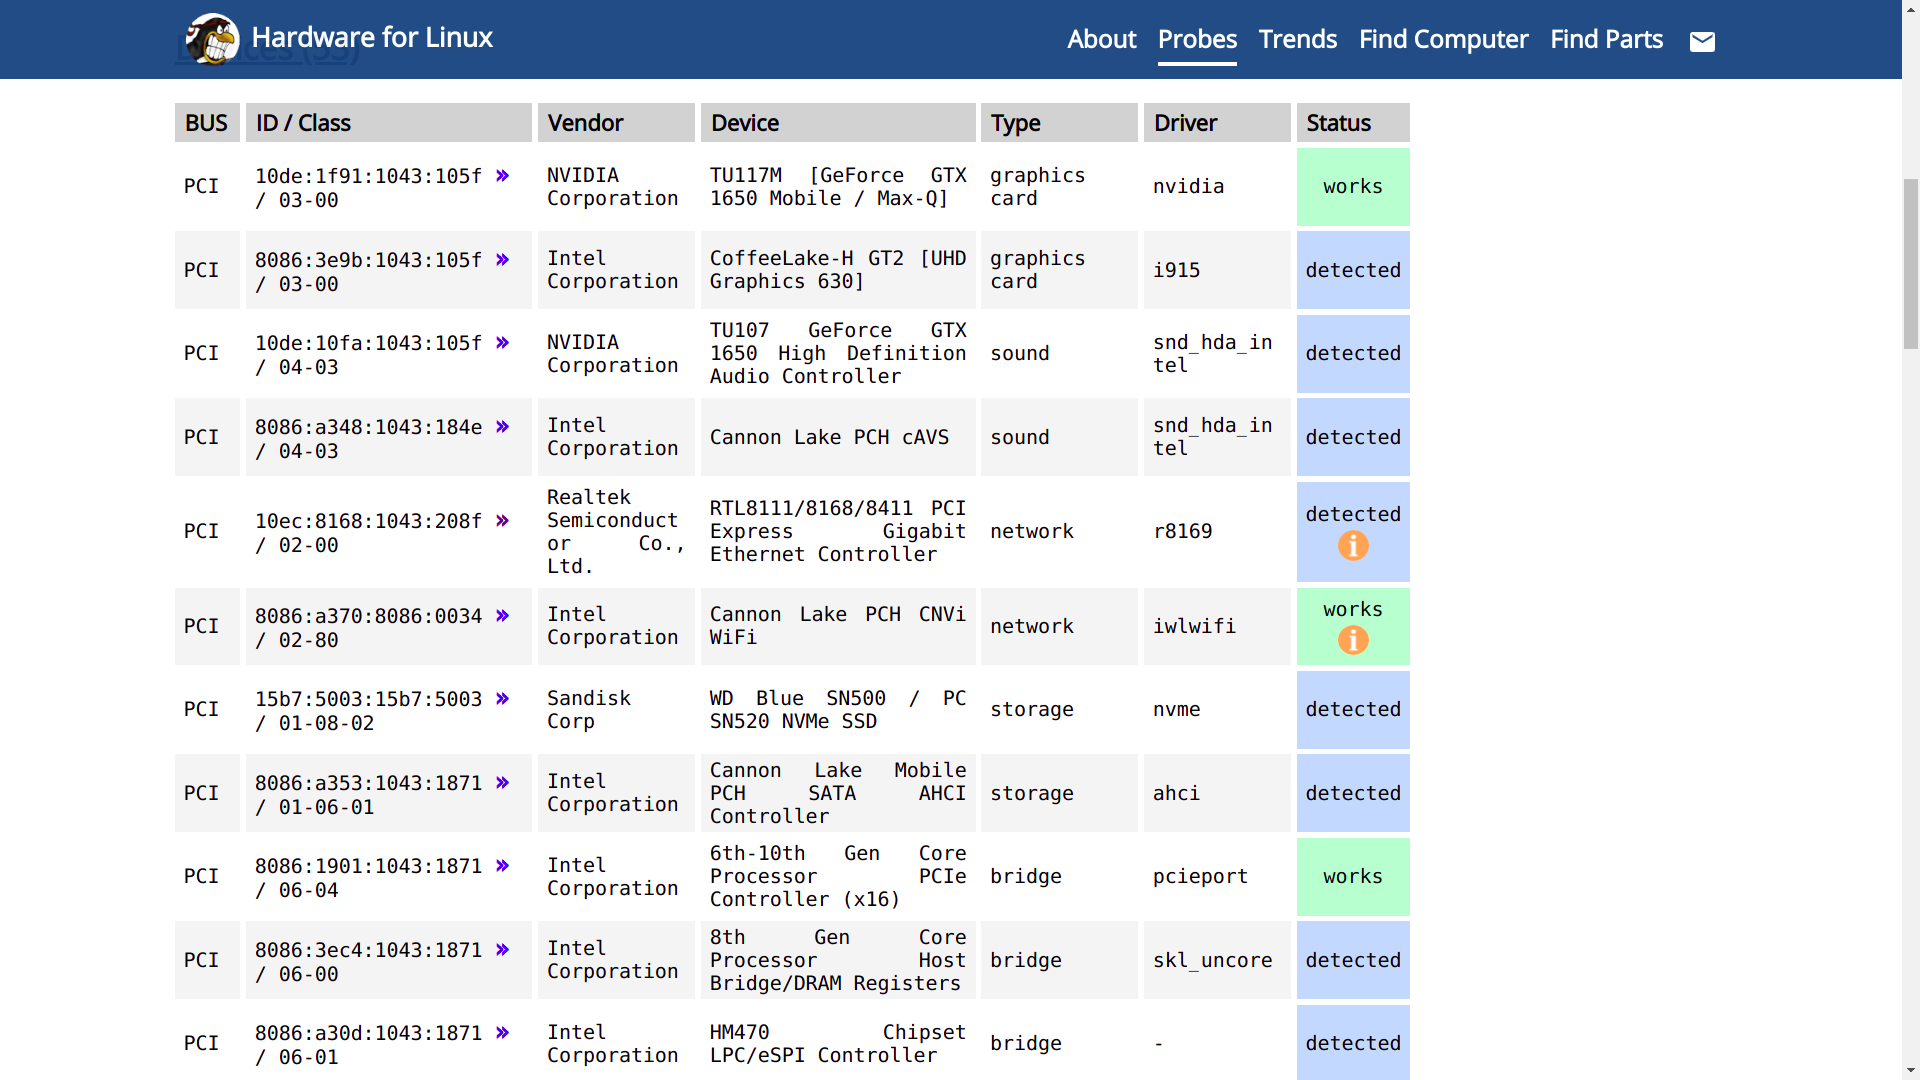Screen dimensions: 1920x1080
Task: Open details arrow for 8086:1901:1043:1871
Action: click(x=503, y=866)
